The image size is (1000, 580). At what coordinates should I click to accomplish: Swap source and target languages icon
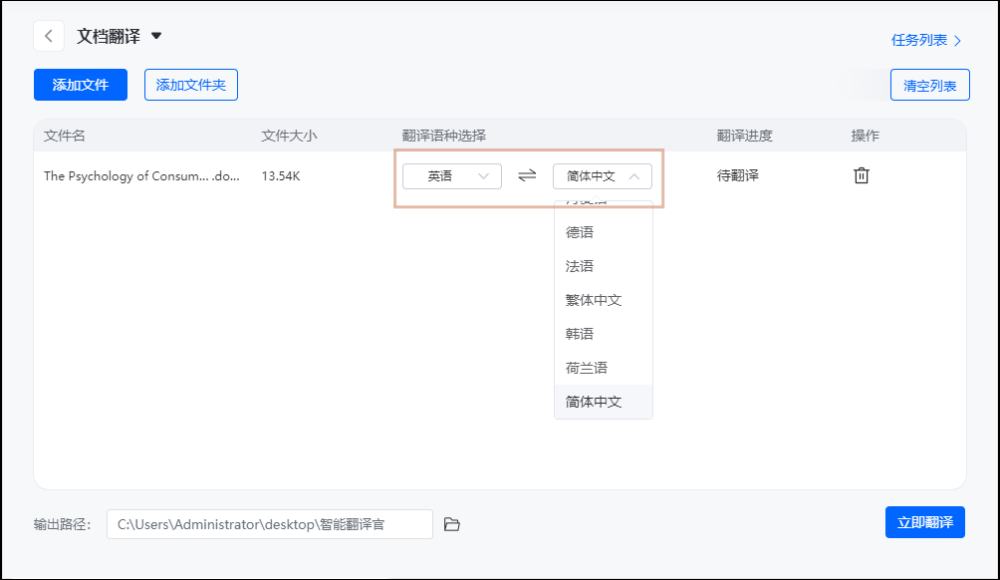(527, 176)
